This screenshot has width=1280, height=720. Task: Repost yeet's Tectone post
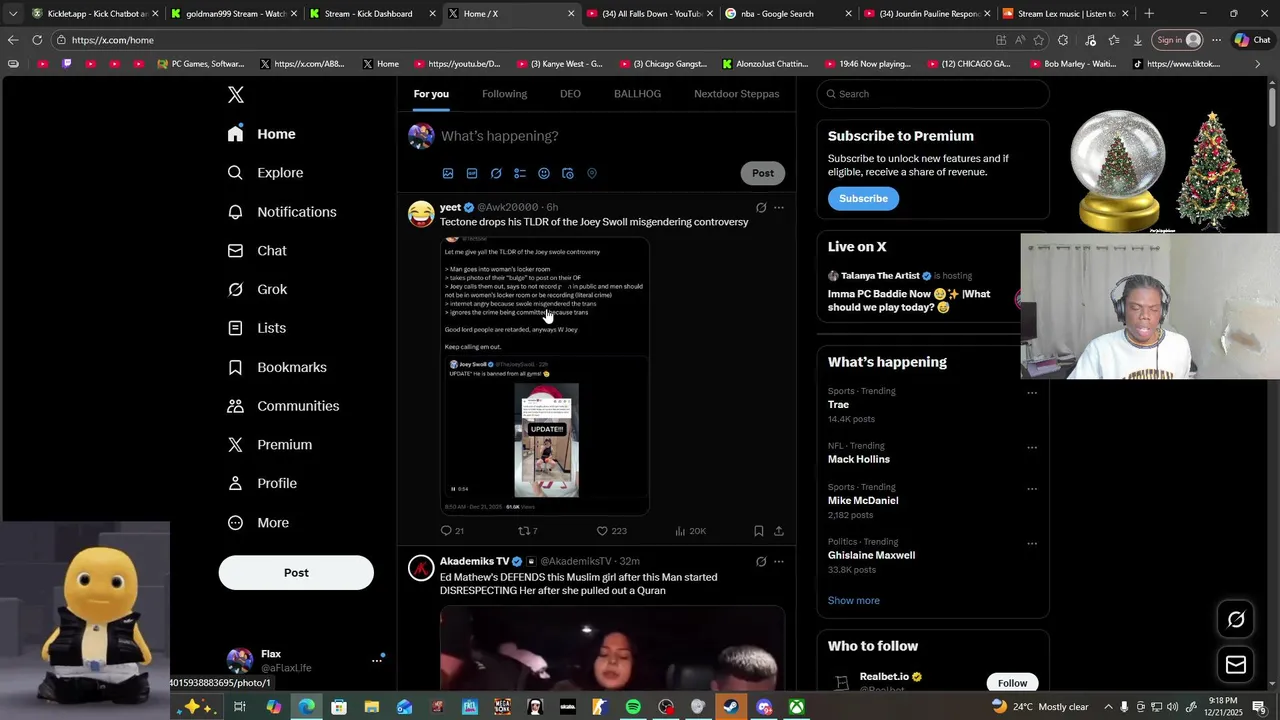coord(527,531)
